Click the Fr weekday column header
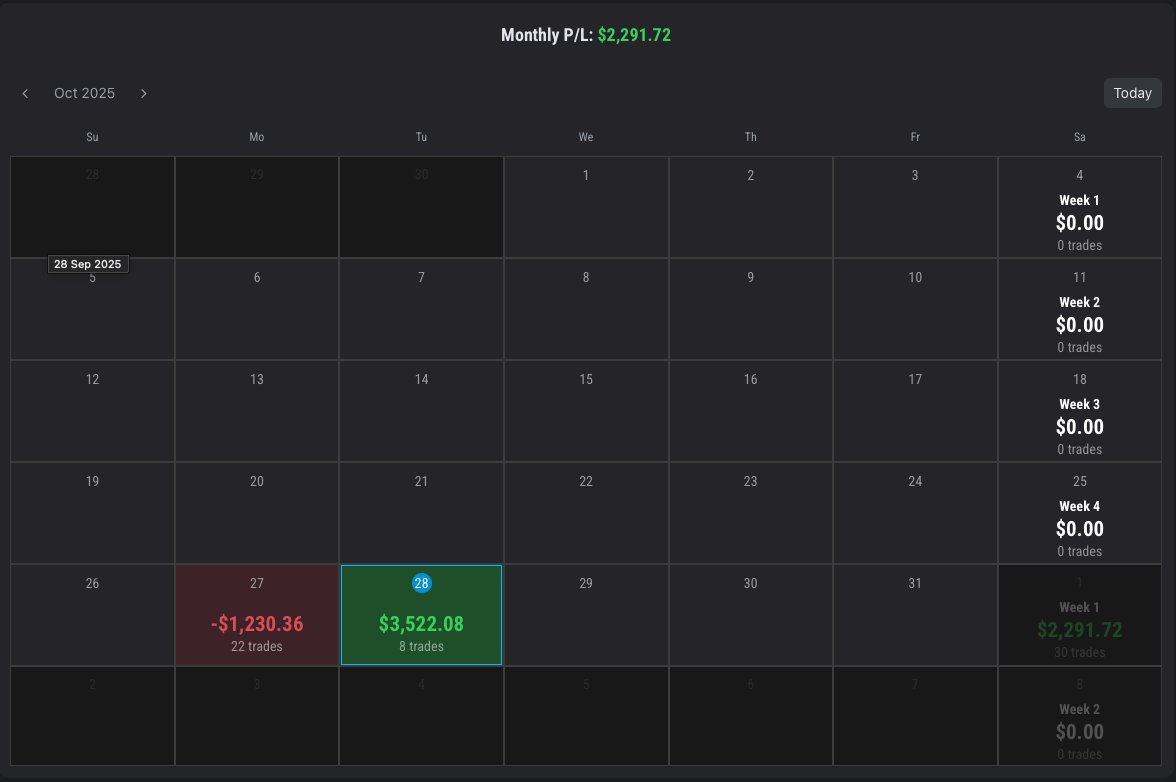 tap(915, 137)
